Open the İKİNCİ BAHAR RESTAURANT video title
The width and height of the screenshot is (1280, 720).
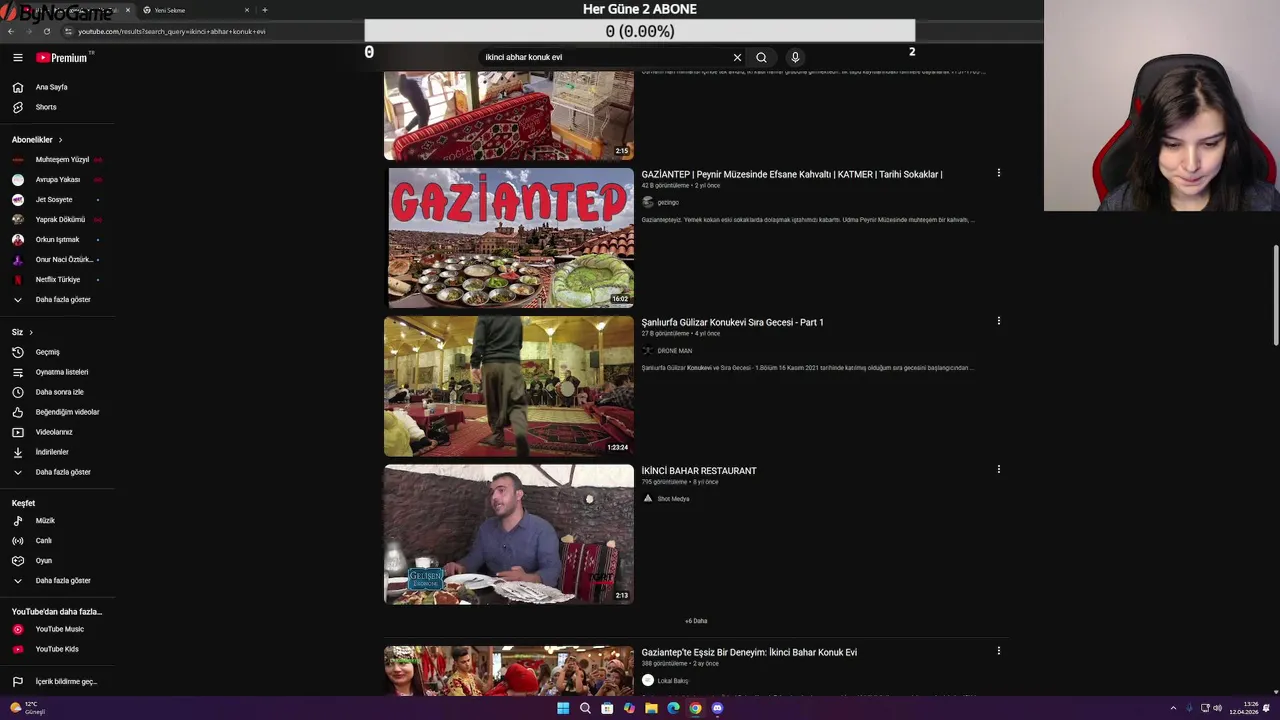(699, 471)
